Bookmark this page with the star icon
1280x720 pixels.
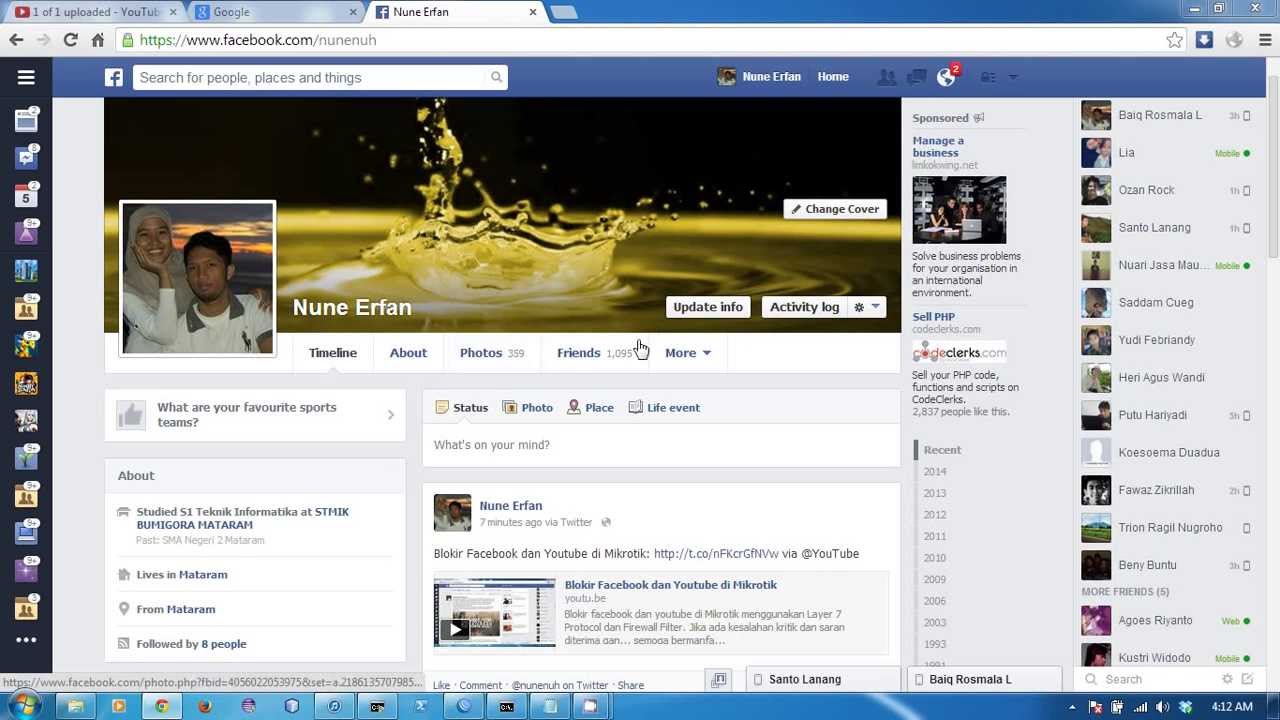pyautogui.click(x=1174, y=40)
